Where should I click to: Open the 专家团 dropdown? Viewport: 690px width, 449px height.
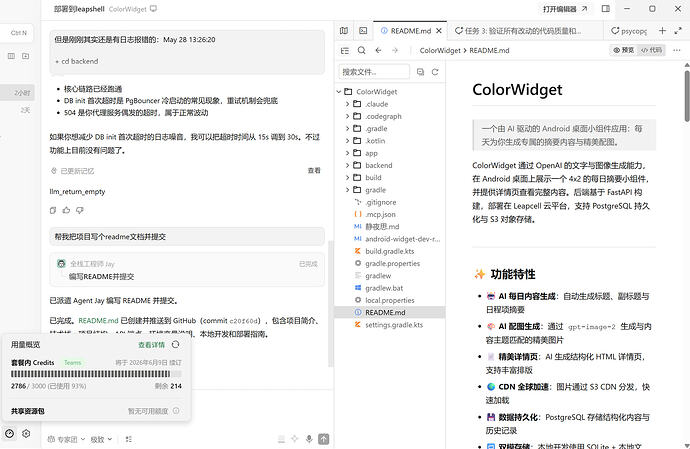(66, 439)
